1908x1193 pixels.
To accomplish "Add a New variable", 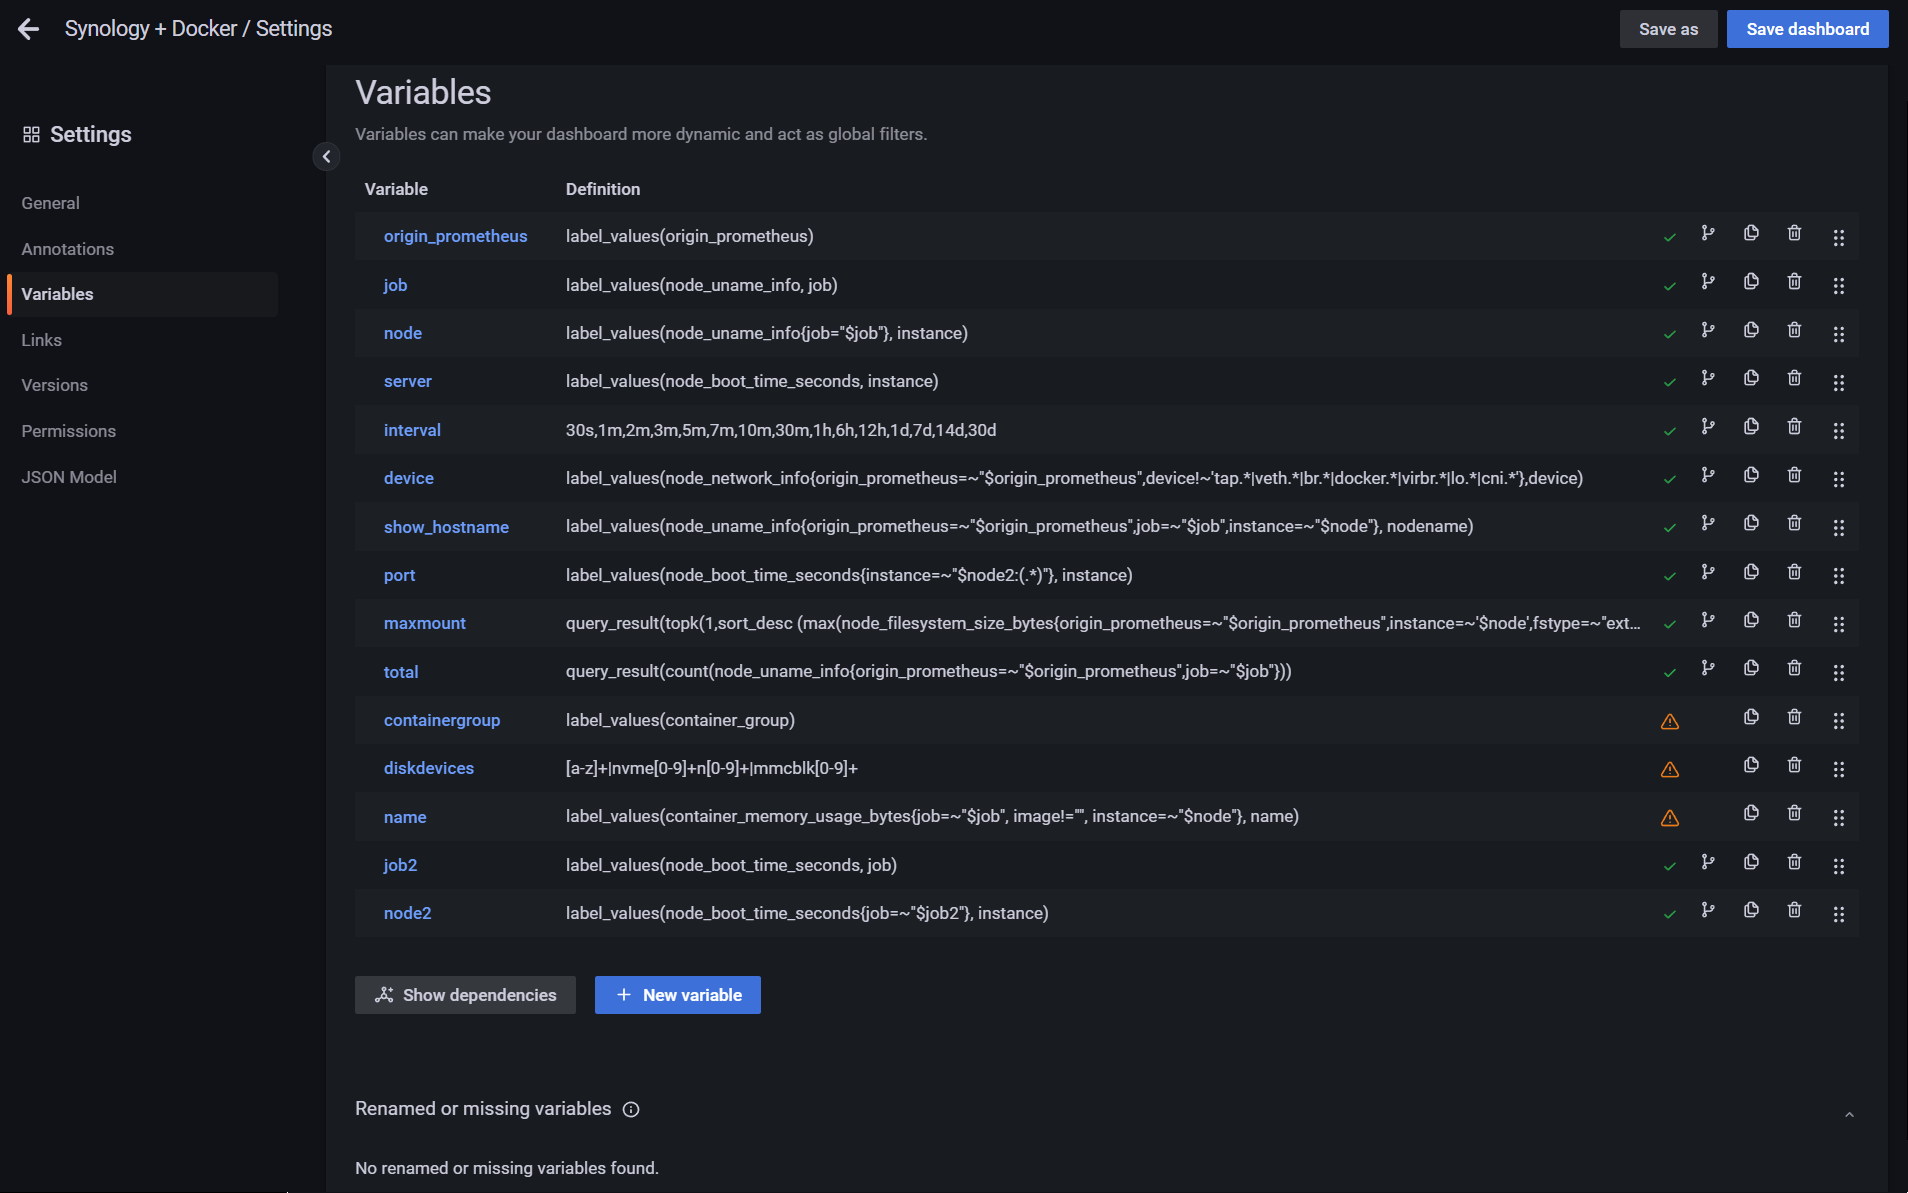I will (677, 994).
